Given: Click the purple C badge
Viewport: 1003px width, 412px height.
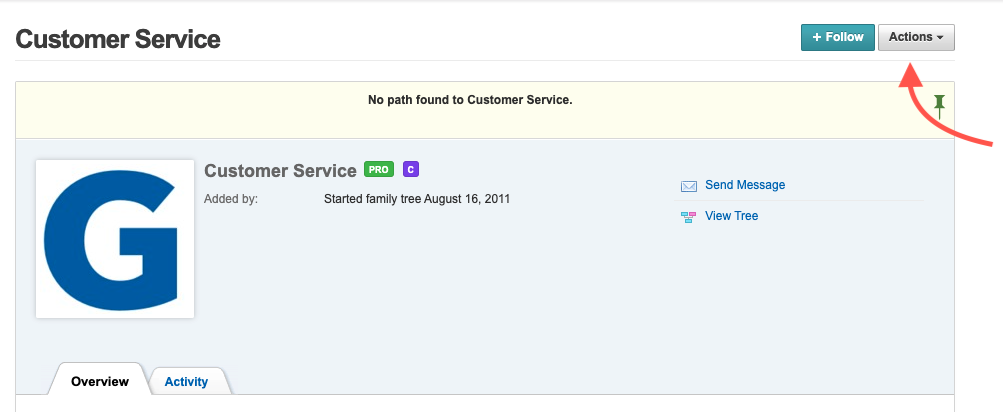Looking at the screenshot, I should coord(410,170).
